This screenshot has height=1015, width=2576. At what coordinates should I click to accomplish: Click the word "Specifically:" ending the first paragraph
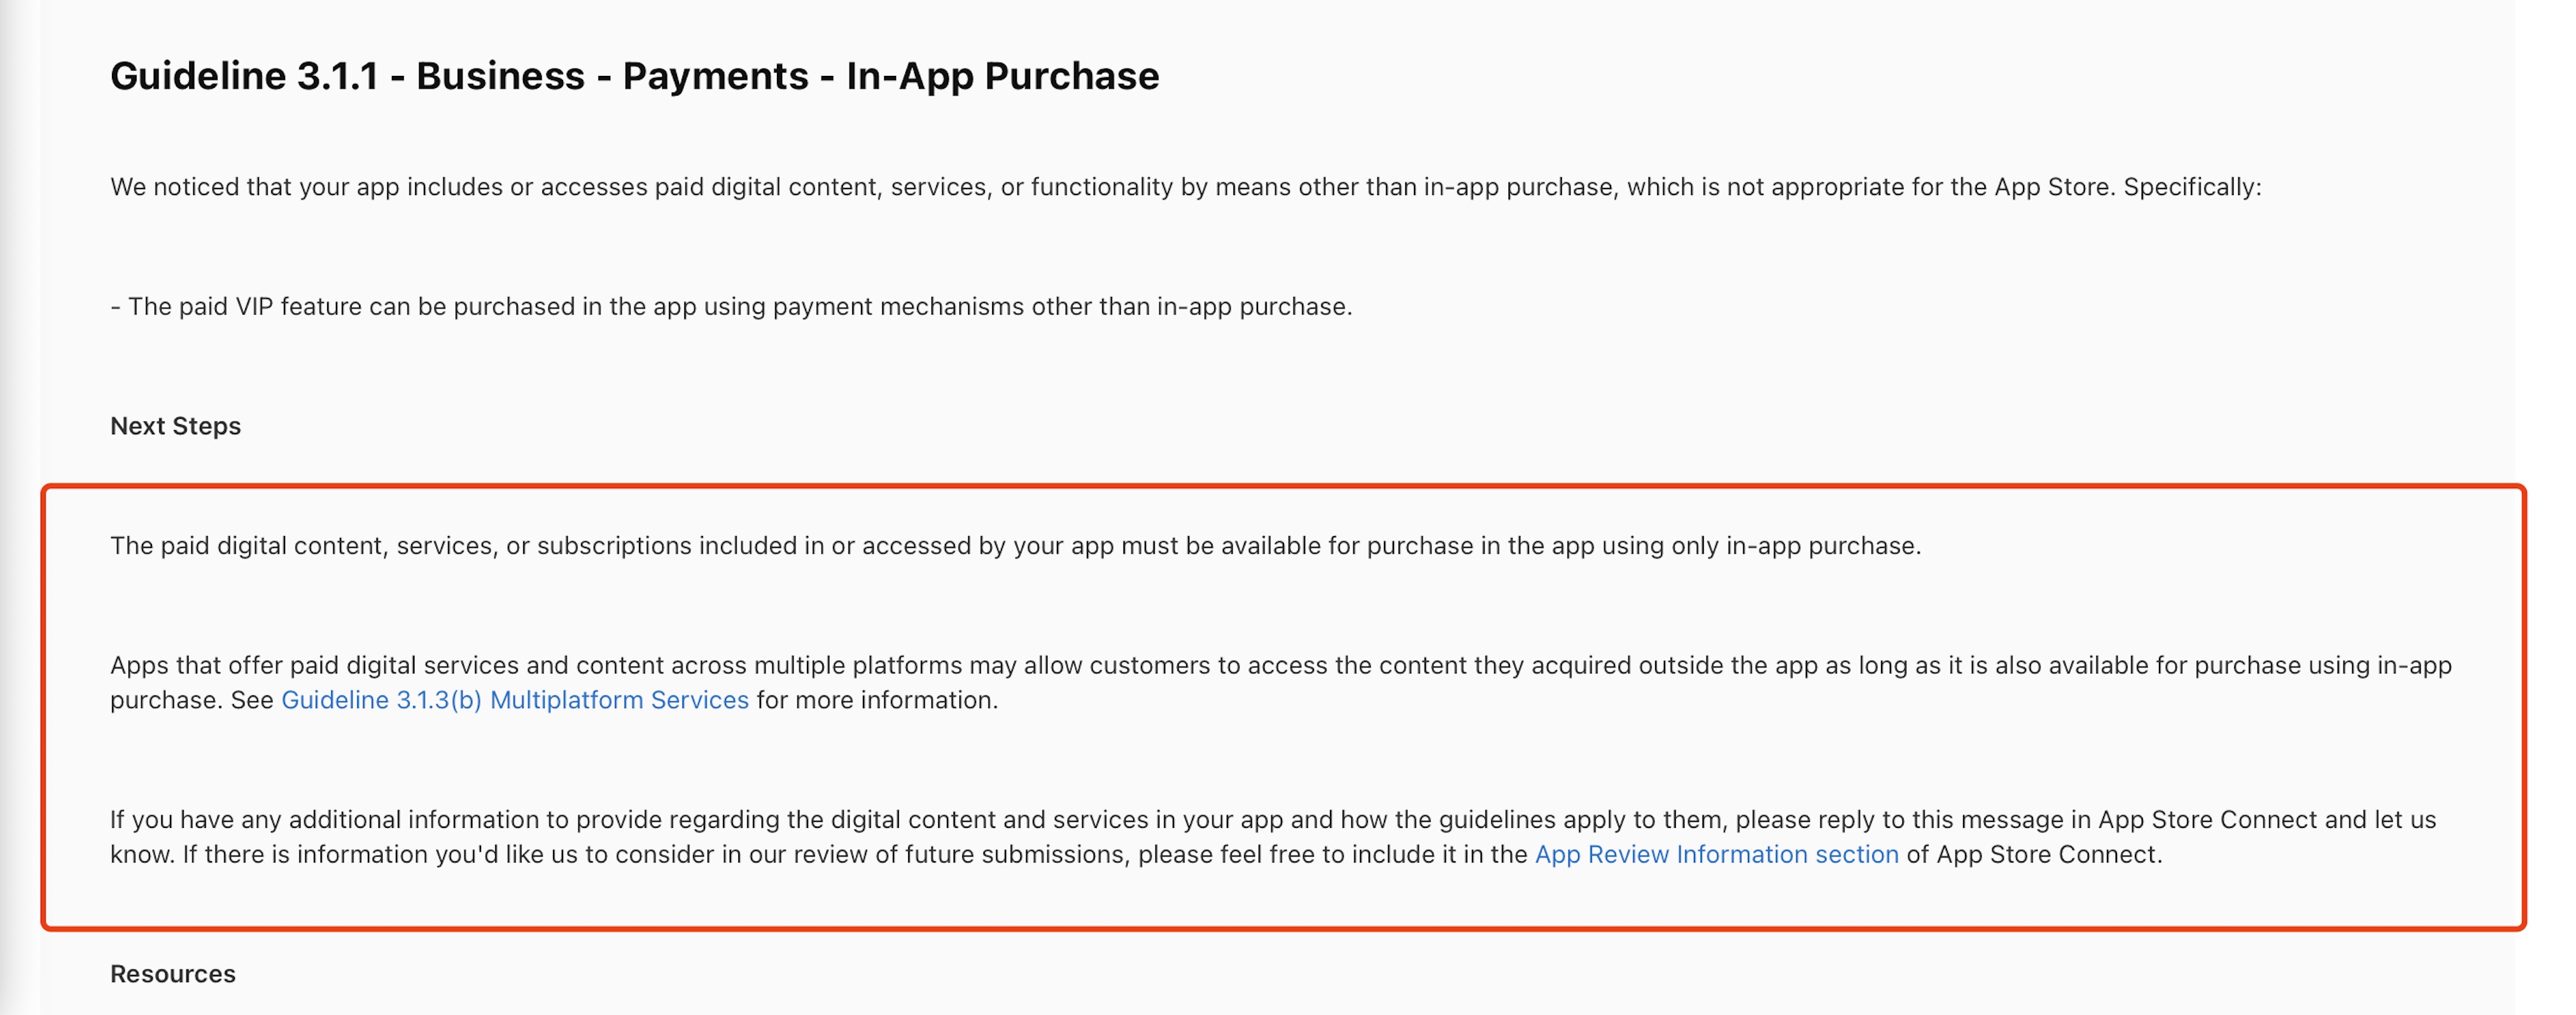pos(2192,187)
